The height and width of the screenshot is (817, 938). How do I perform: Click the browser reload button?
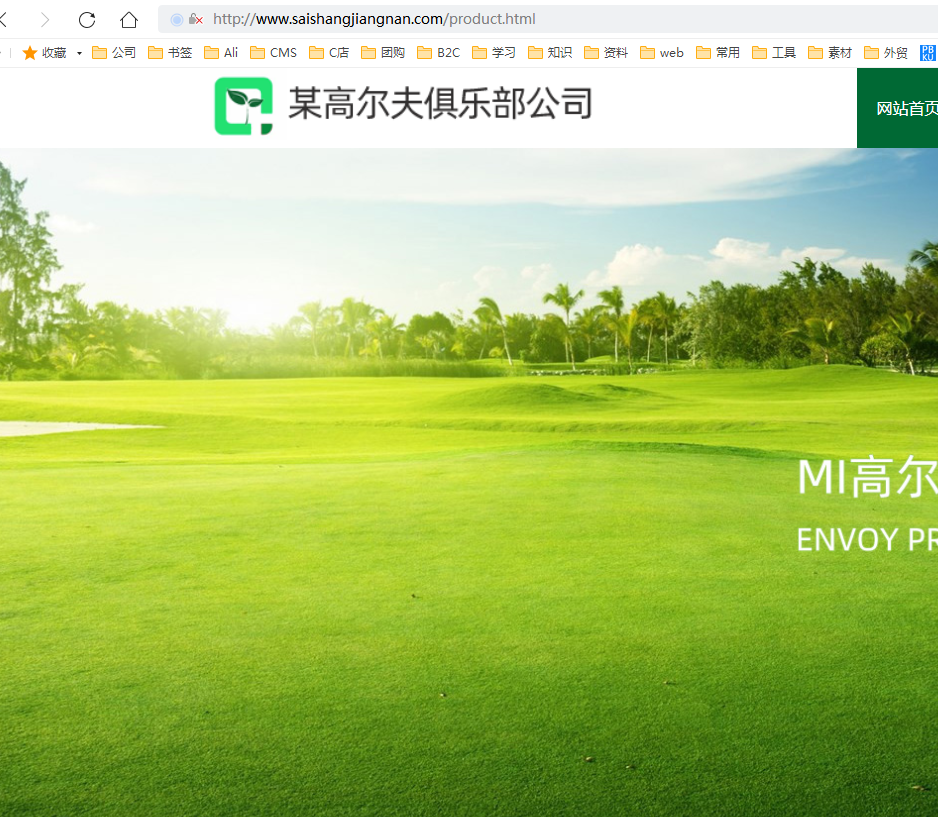coord(87,20)
